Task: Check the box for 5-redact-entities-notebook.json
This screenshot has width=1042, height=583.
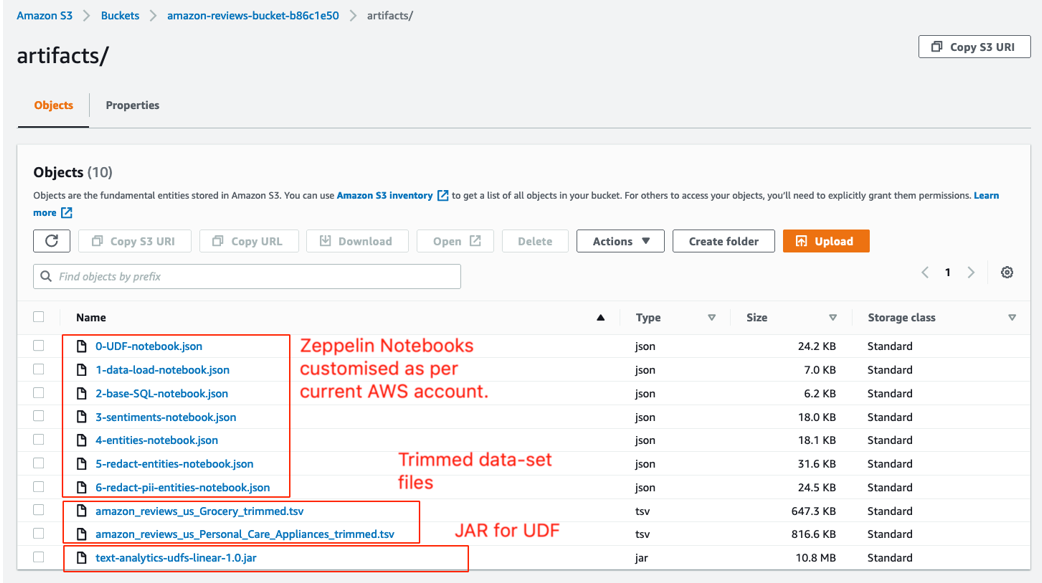Action: pos(39,463)
